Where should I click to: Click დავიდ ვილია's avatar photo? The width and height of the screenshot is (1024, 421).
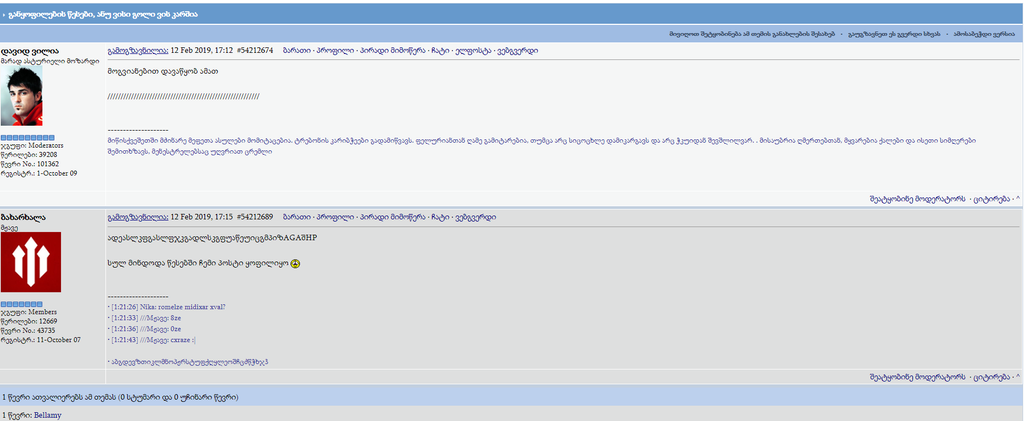[22, 95]
